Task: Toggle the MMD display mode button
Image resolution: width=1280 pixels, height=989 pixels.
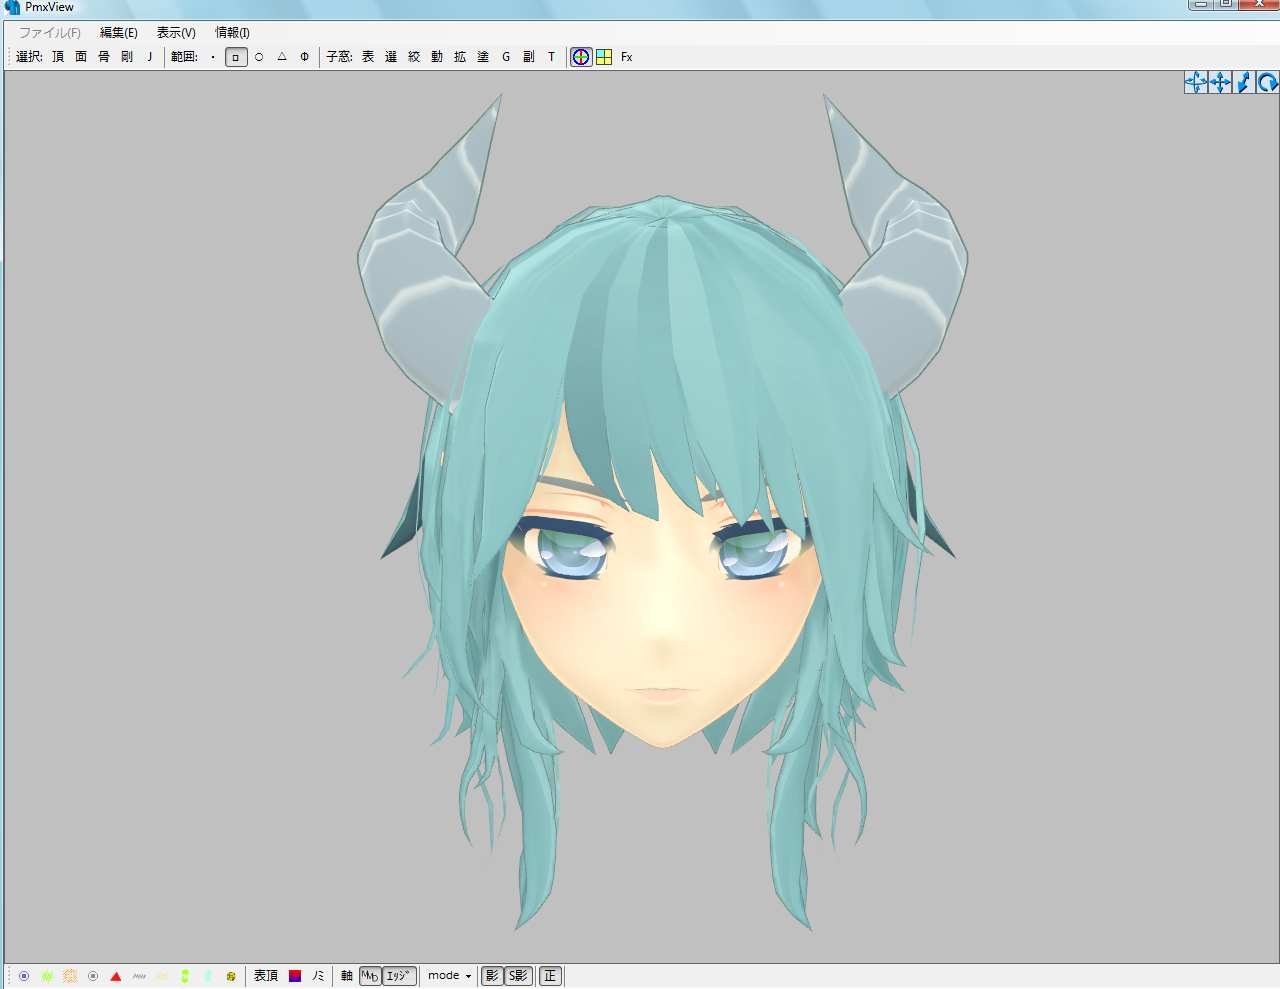Action: click(370, 976)
